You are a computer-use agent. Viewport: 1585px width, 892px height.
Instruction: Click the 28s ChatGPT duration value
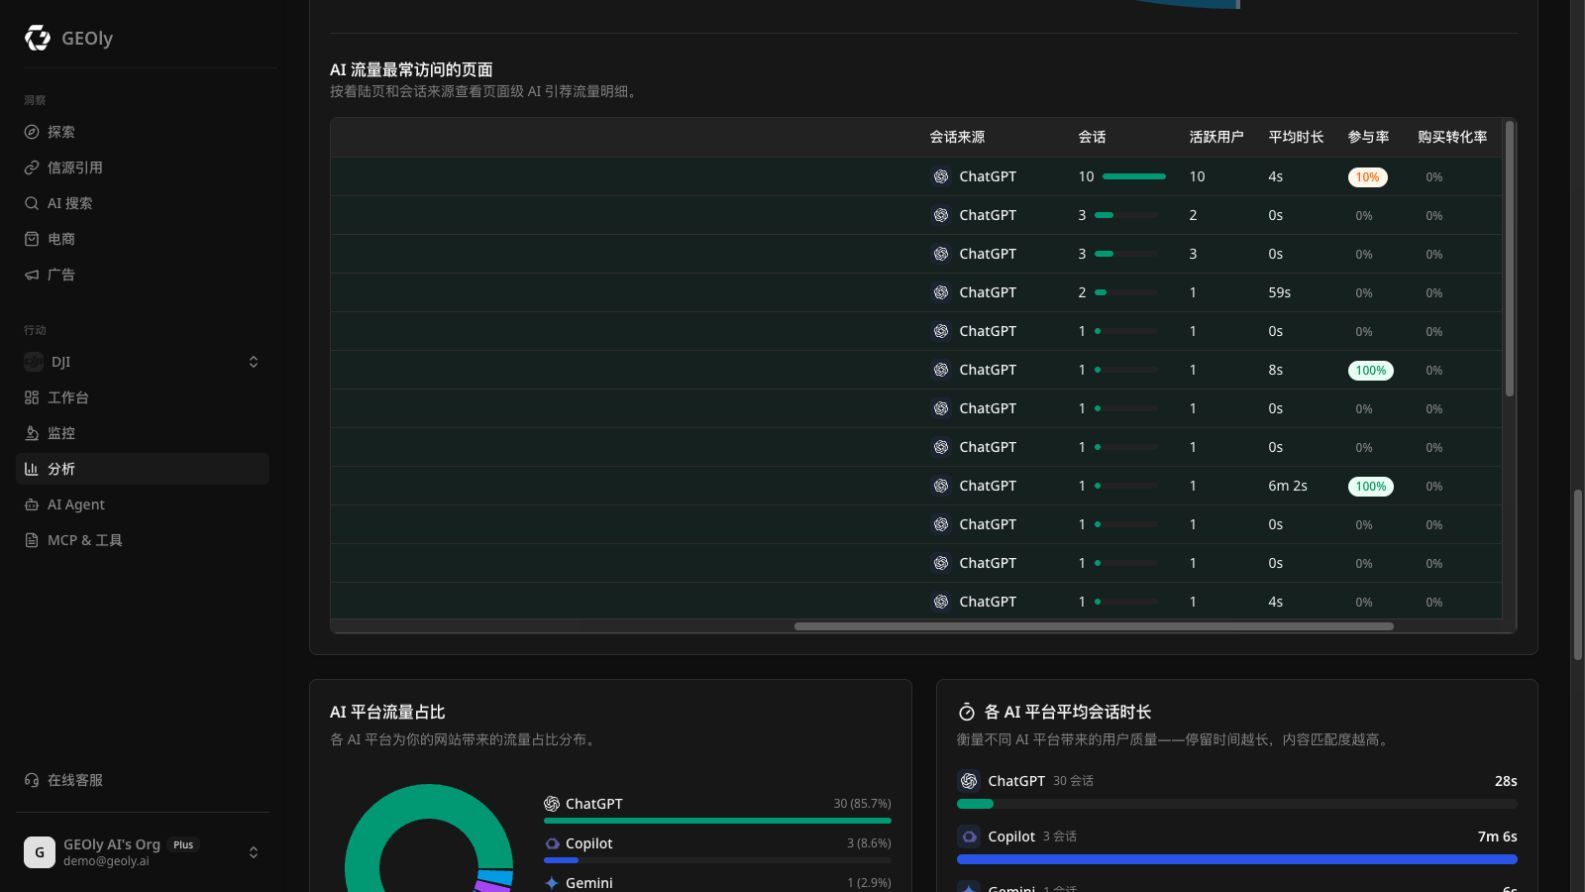pos(1506,781)
